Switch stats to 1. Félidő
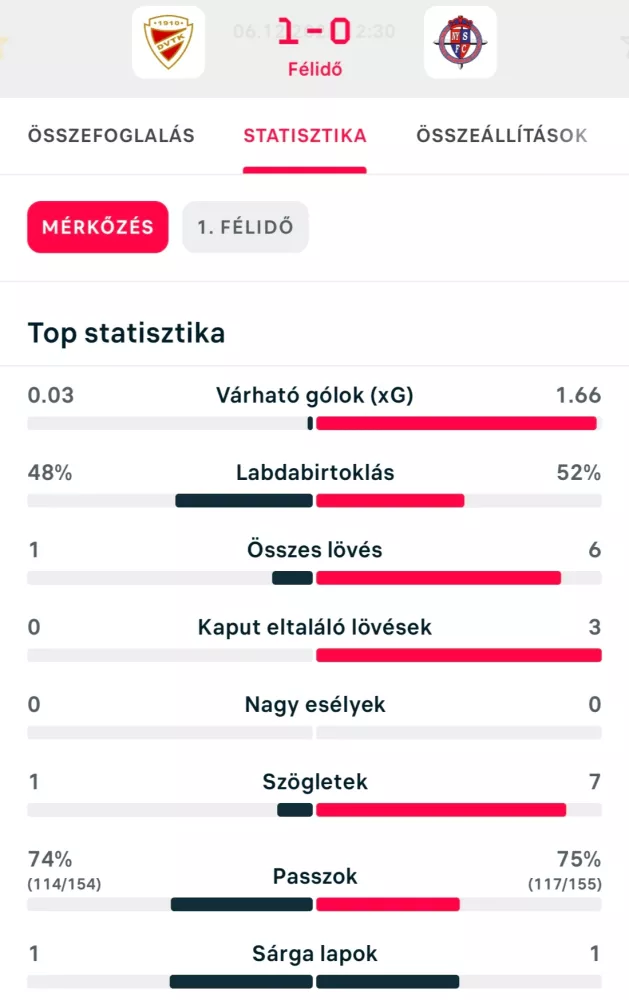 (x=245, y=227)
